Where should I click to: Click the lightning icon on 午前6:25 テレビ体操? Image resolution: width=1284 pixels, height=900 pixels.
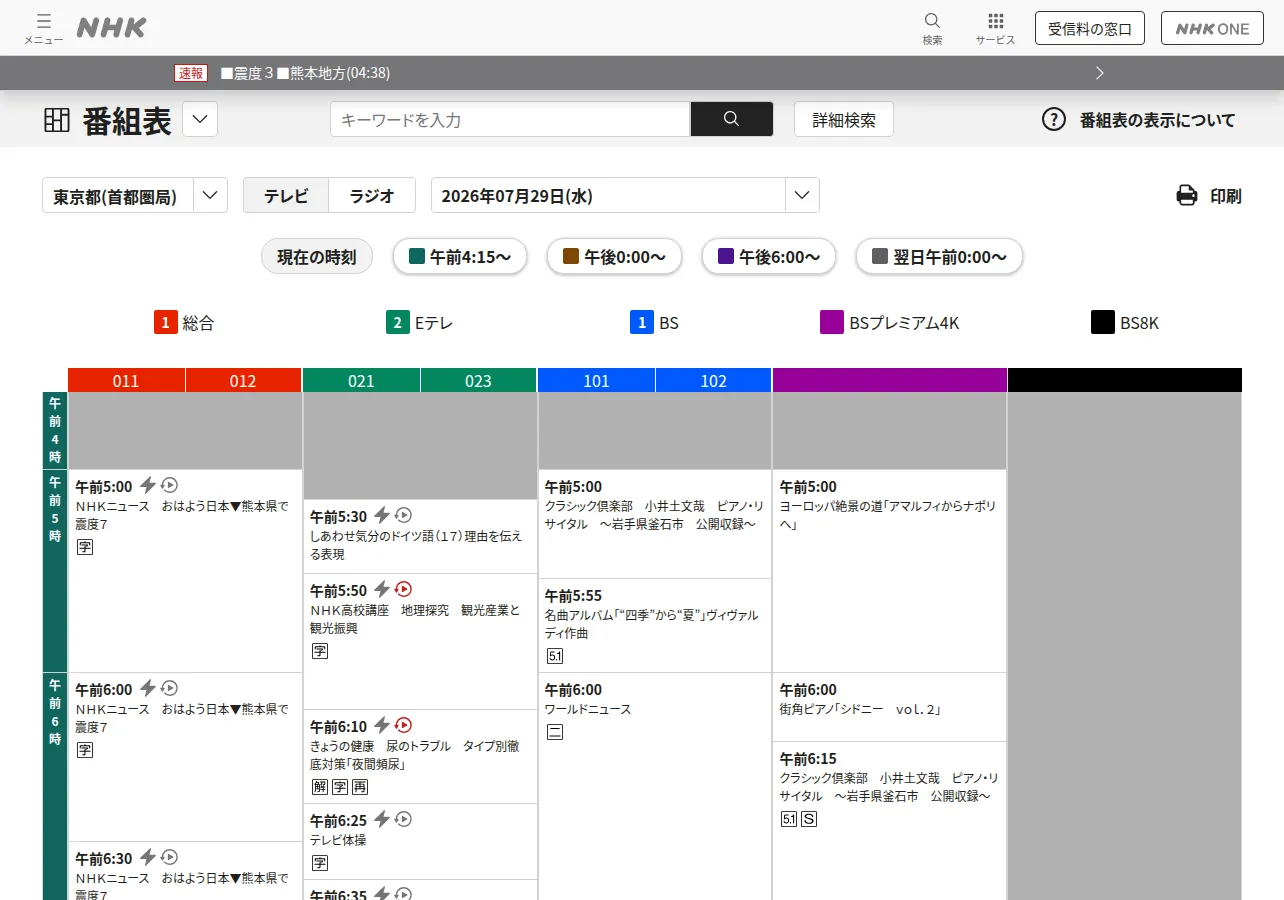382,819
